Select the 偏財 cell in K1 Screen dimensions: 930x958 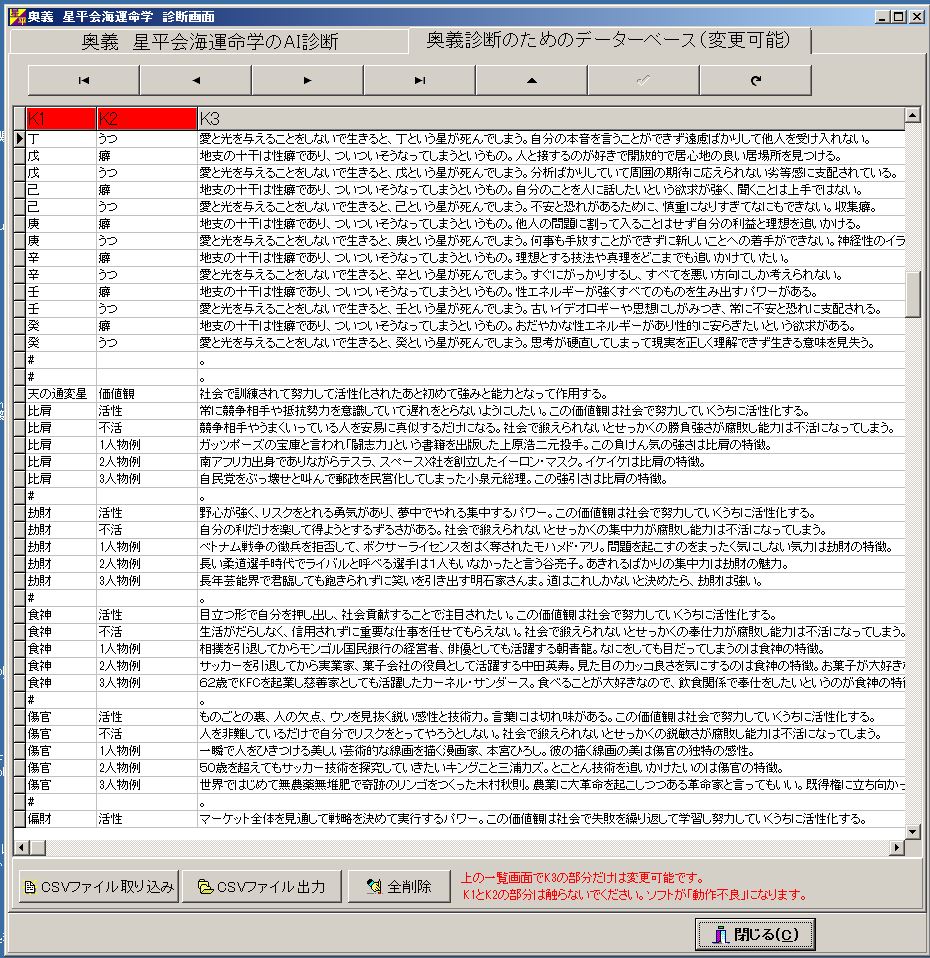click(61, 819)
